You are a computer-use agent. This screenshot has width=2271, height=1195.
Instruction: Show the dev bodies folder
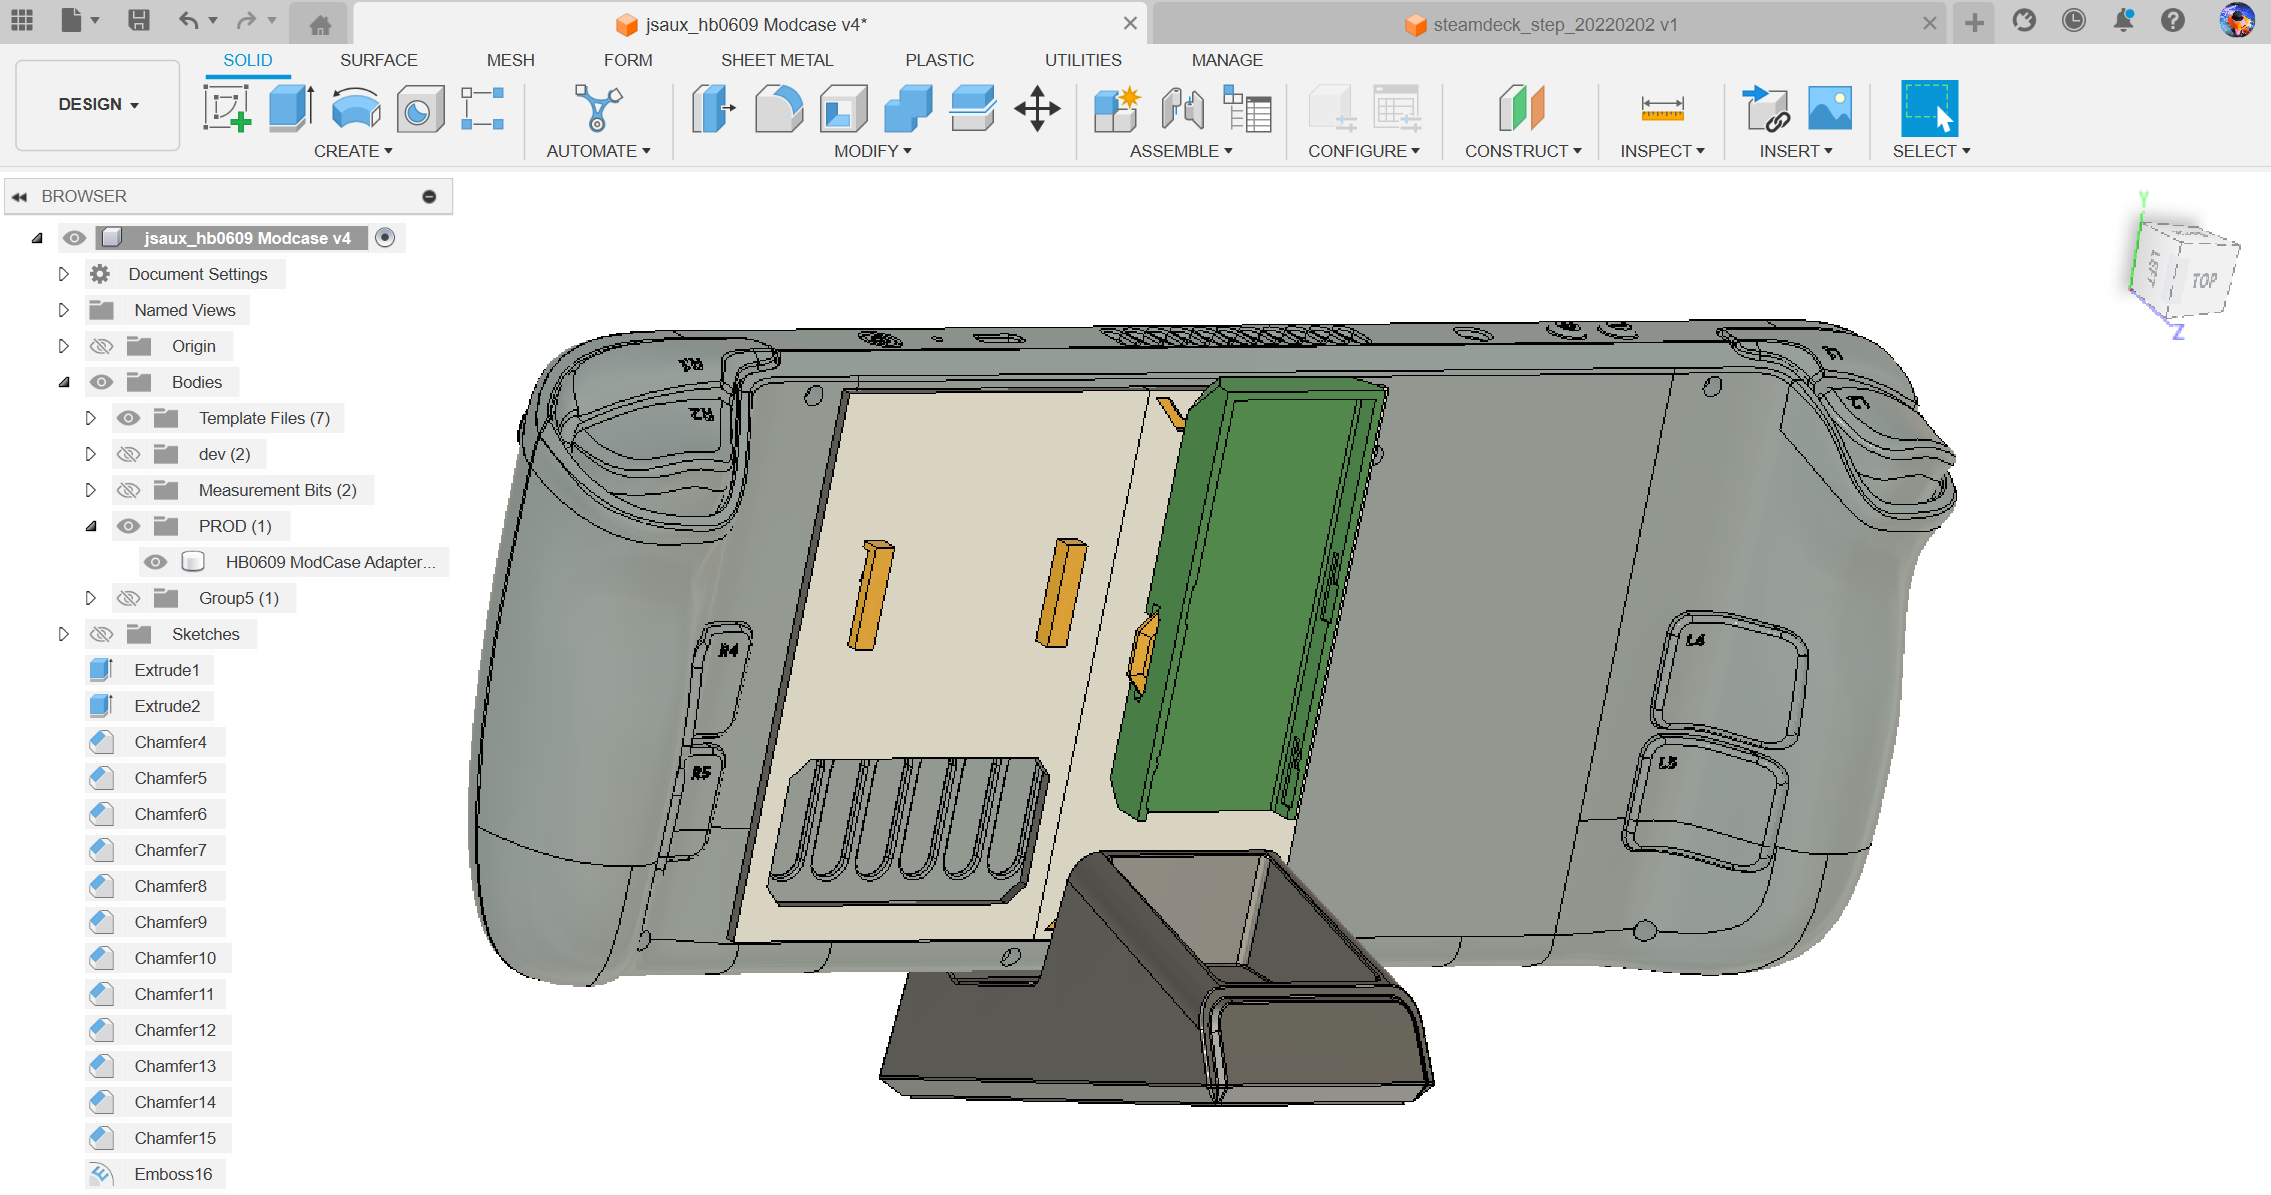coord(128,453)
